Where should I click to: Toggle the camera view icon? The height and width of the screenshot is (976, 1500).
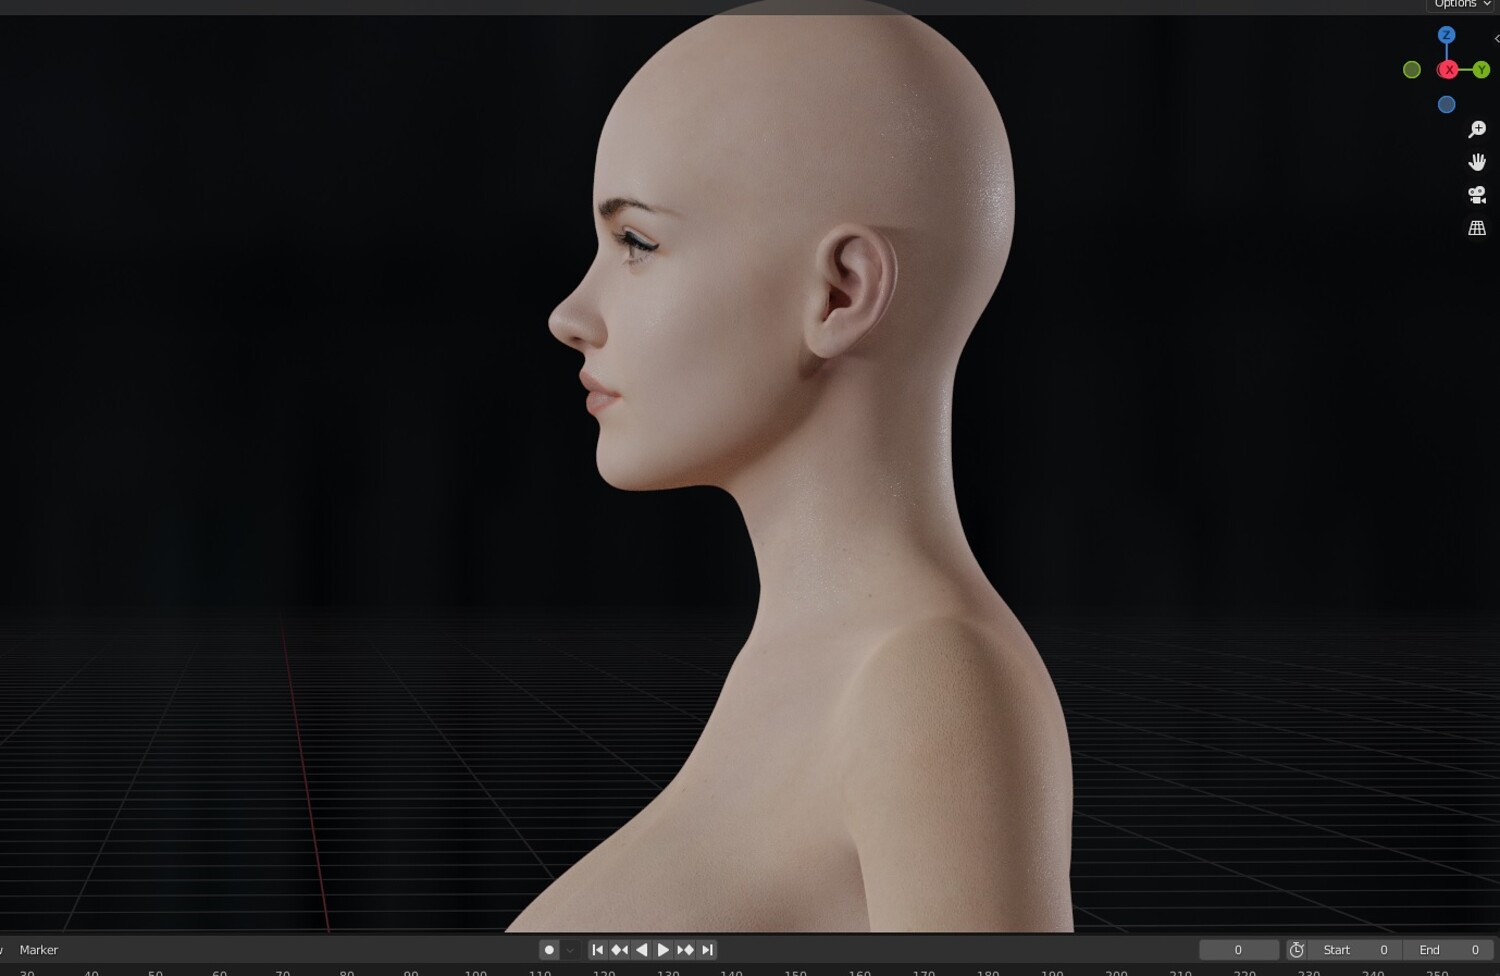point(1477,195)
